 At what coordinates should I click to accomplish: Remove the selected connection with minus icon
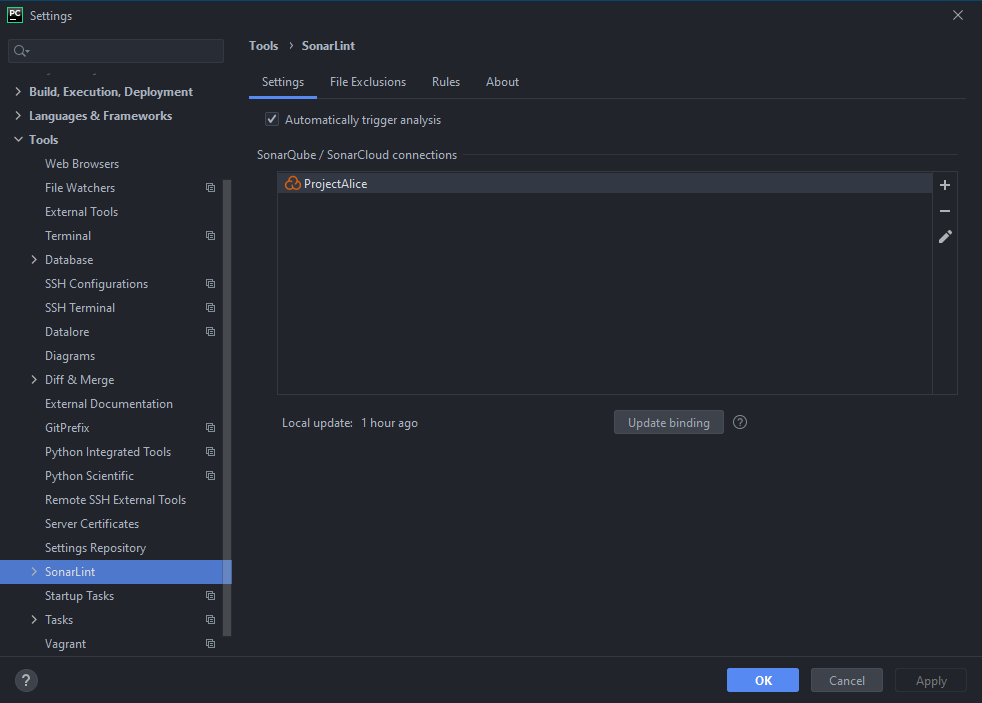pyautogui.click(x=945, y=211)
